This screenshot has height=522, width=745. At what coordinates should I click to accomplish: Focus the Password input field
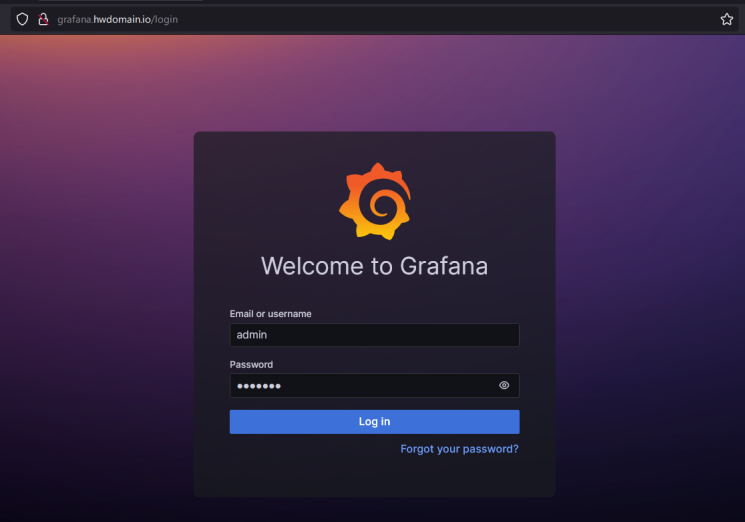360,386
